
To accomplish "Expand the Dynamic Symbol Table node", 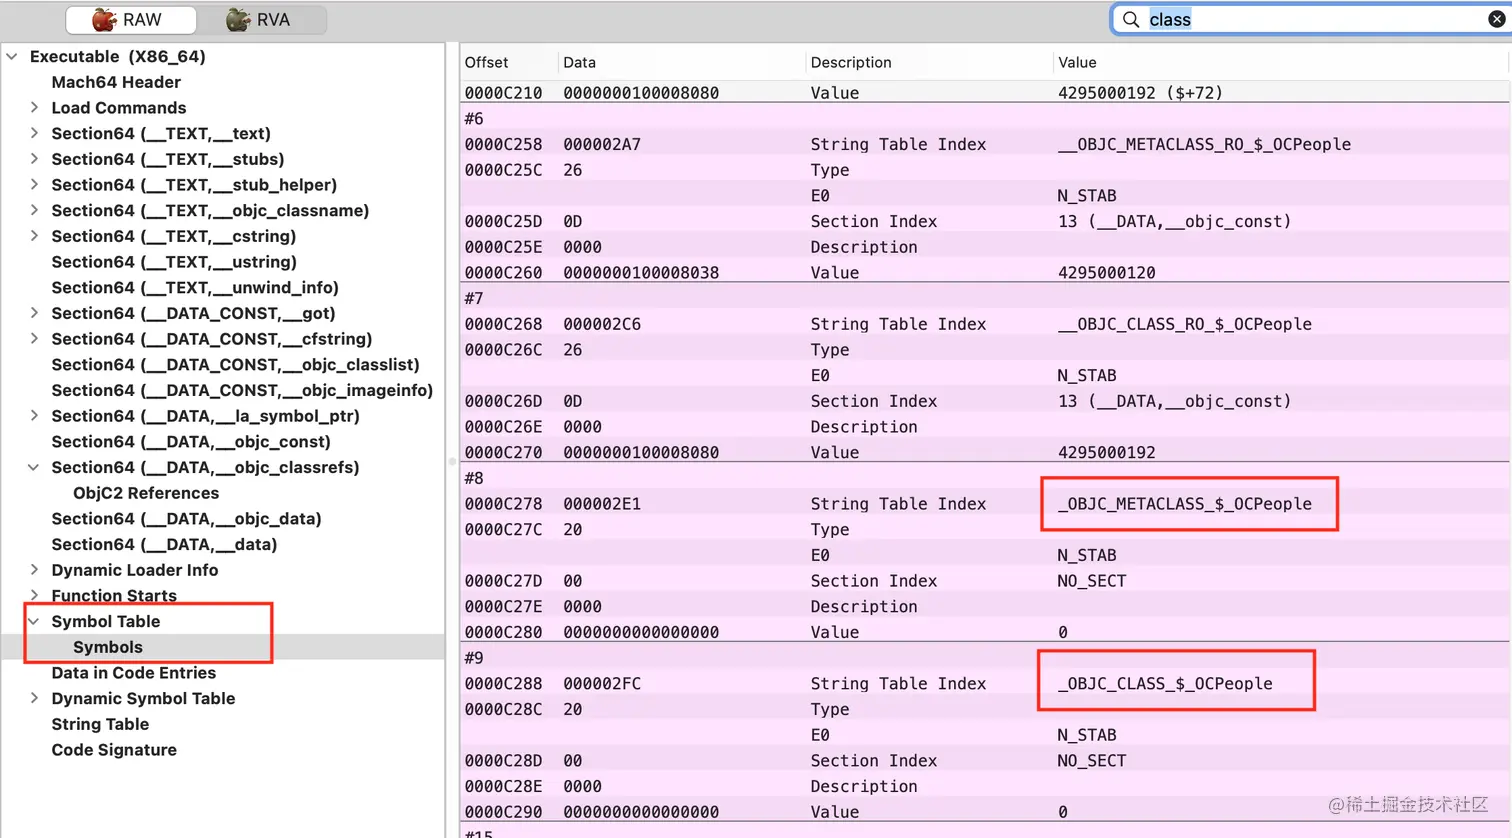I will [x=34, y=698].
